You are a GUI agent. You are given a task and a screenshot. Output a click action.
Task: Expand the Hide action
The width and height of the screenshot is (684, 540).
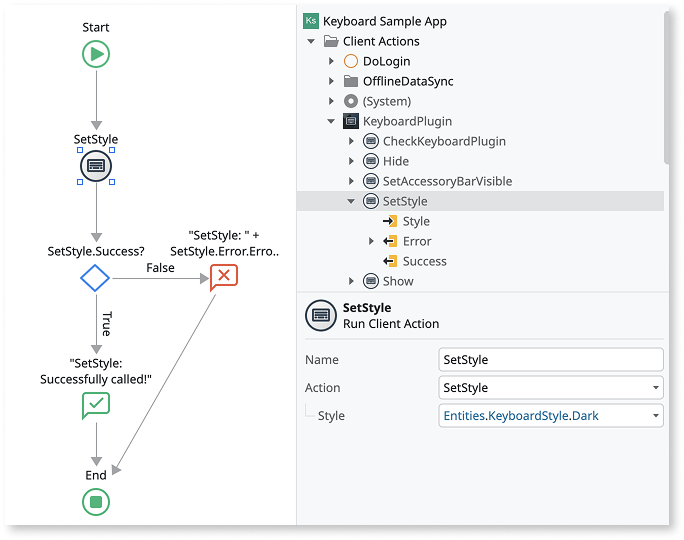point(351,161)
